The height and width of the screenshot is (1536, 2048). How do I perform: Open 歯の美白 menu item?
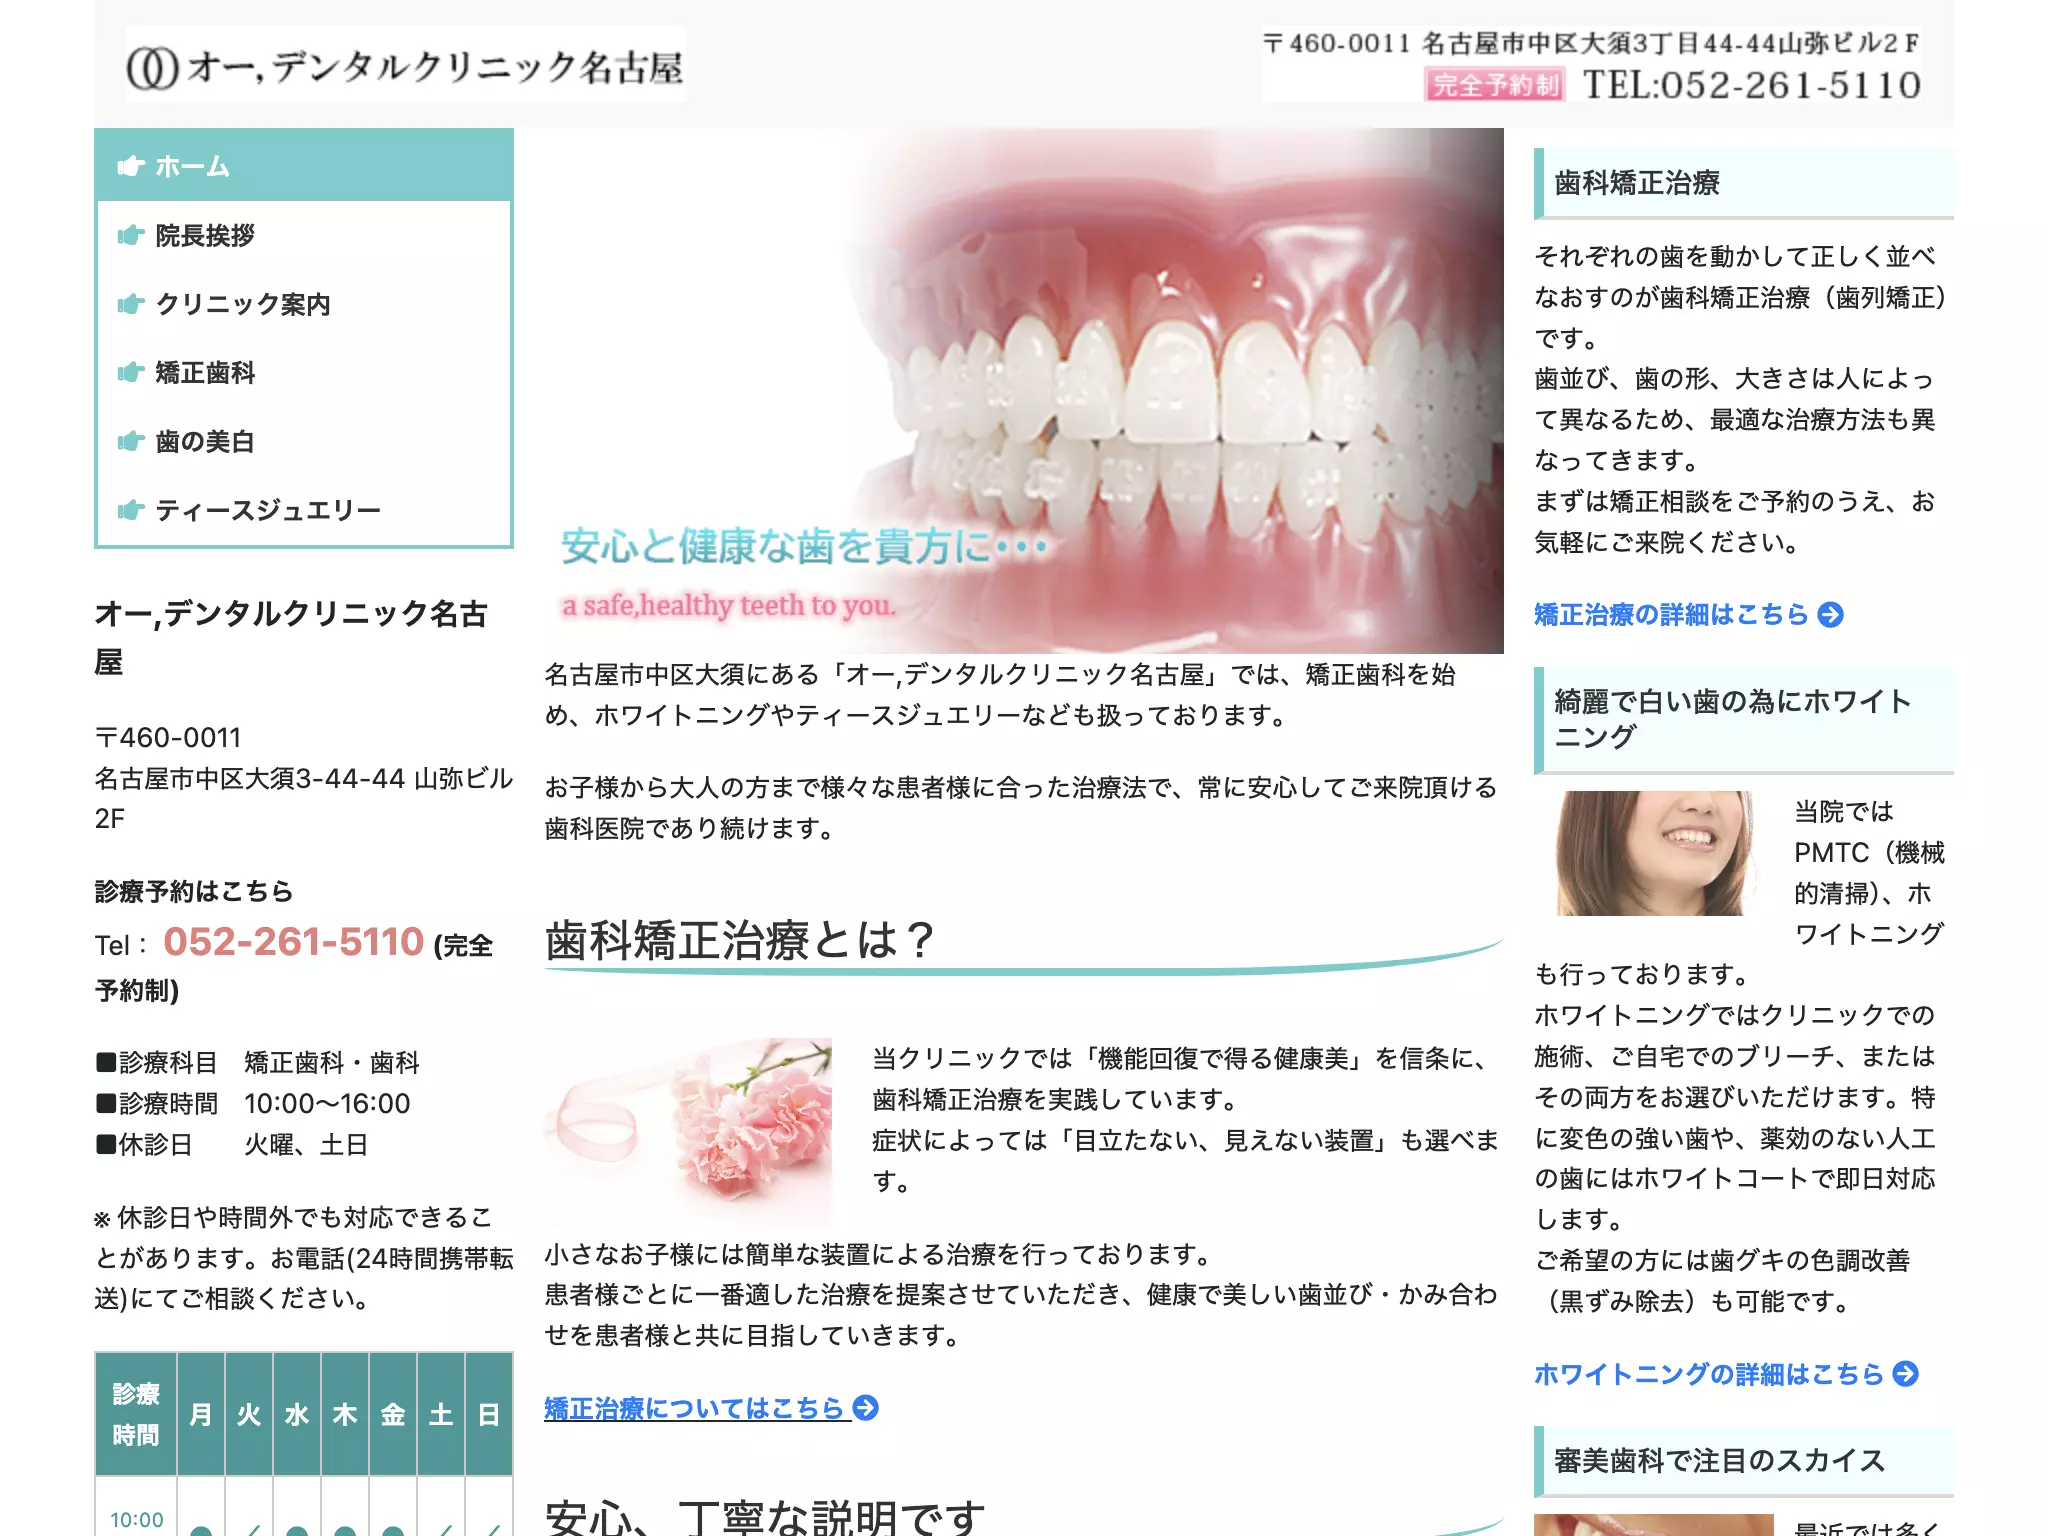coord(304,442)
